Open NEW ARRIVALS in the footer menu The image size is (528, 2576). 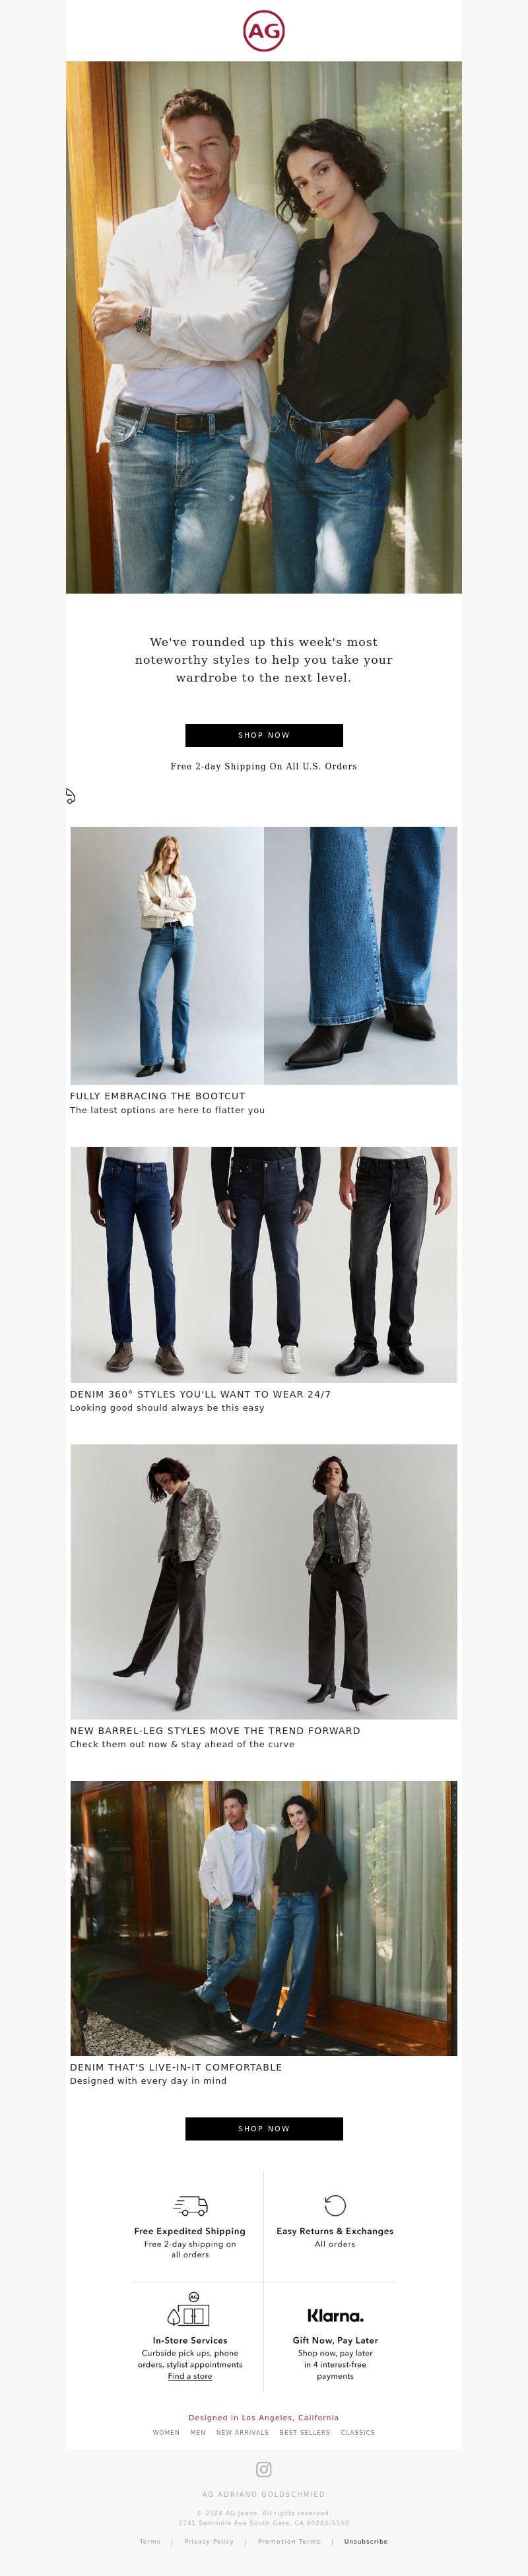pyautogui.click(x=242, y=2432)
